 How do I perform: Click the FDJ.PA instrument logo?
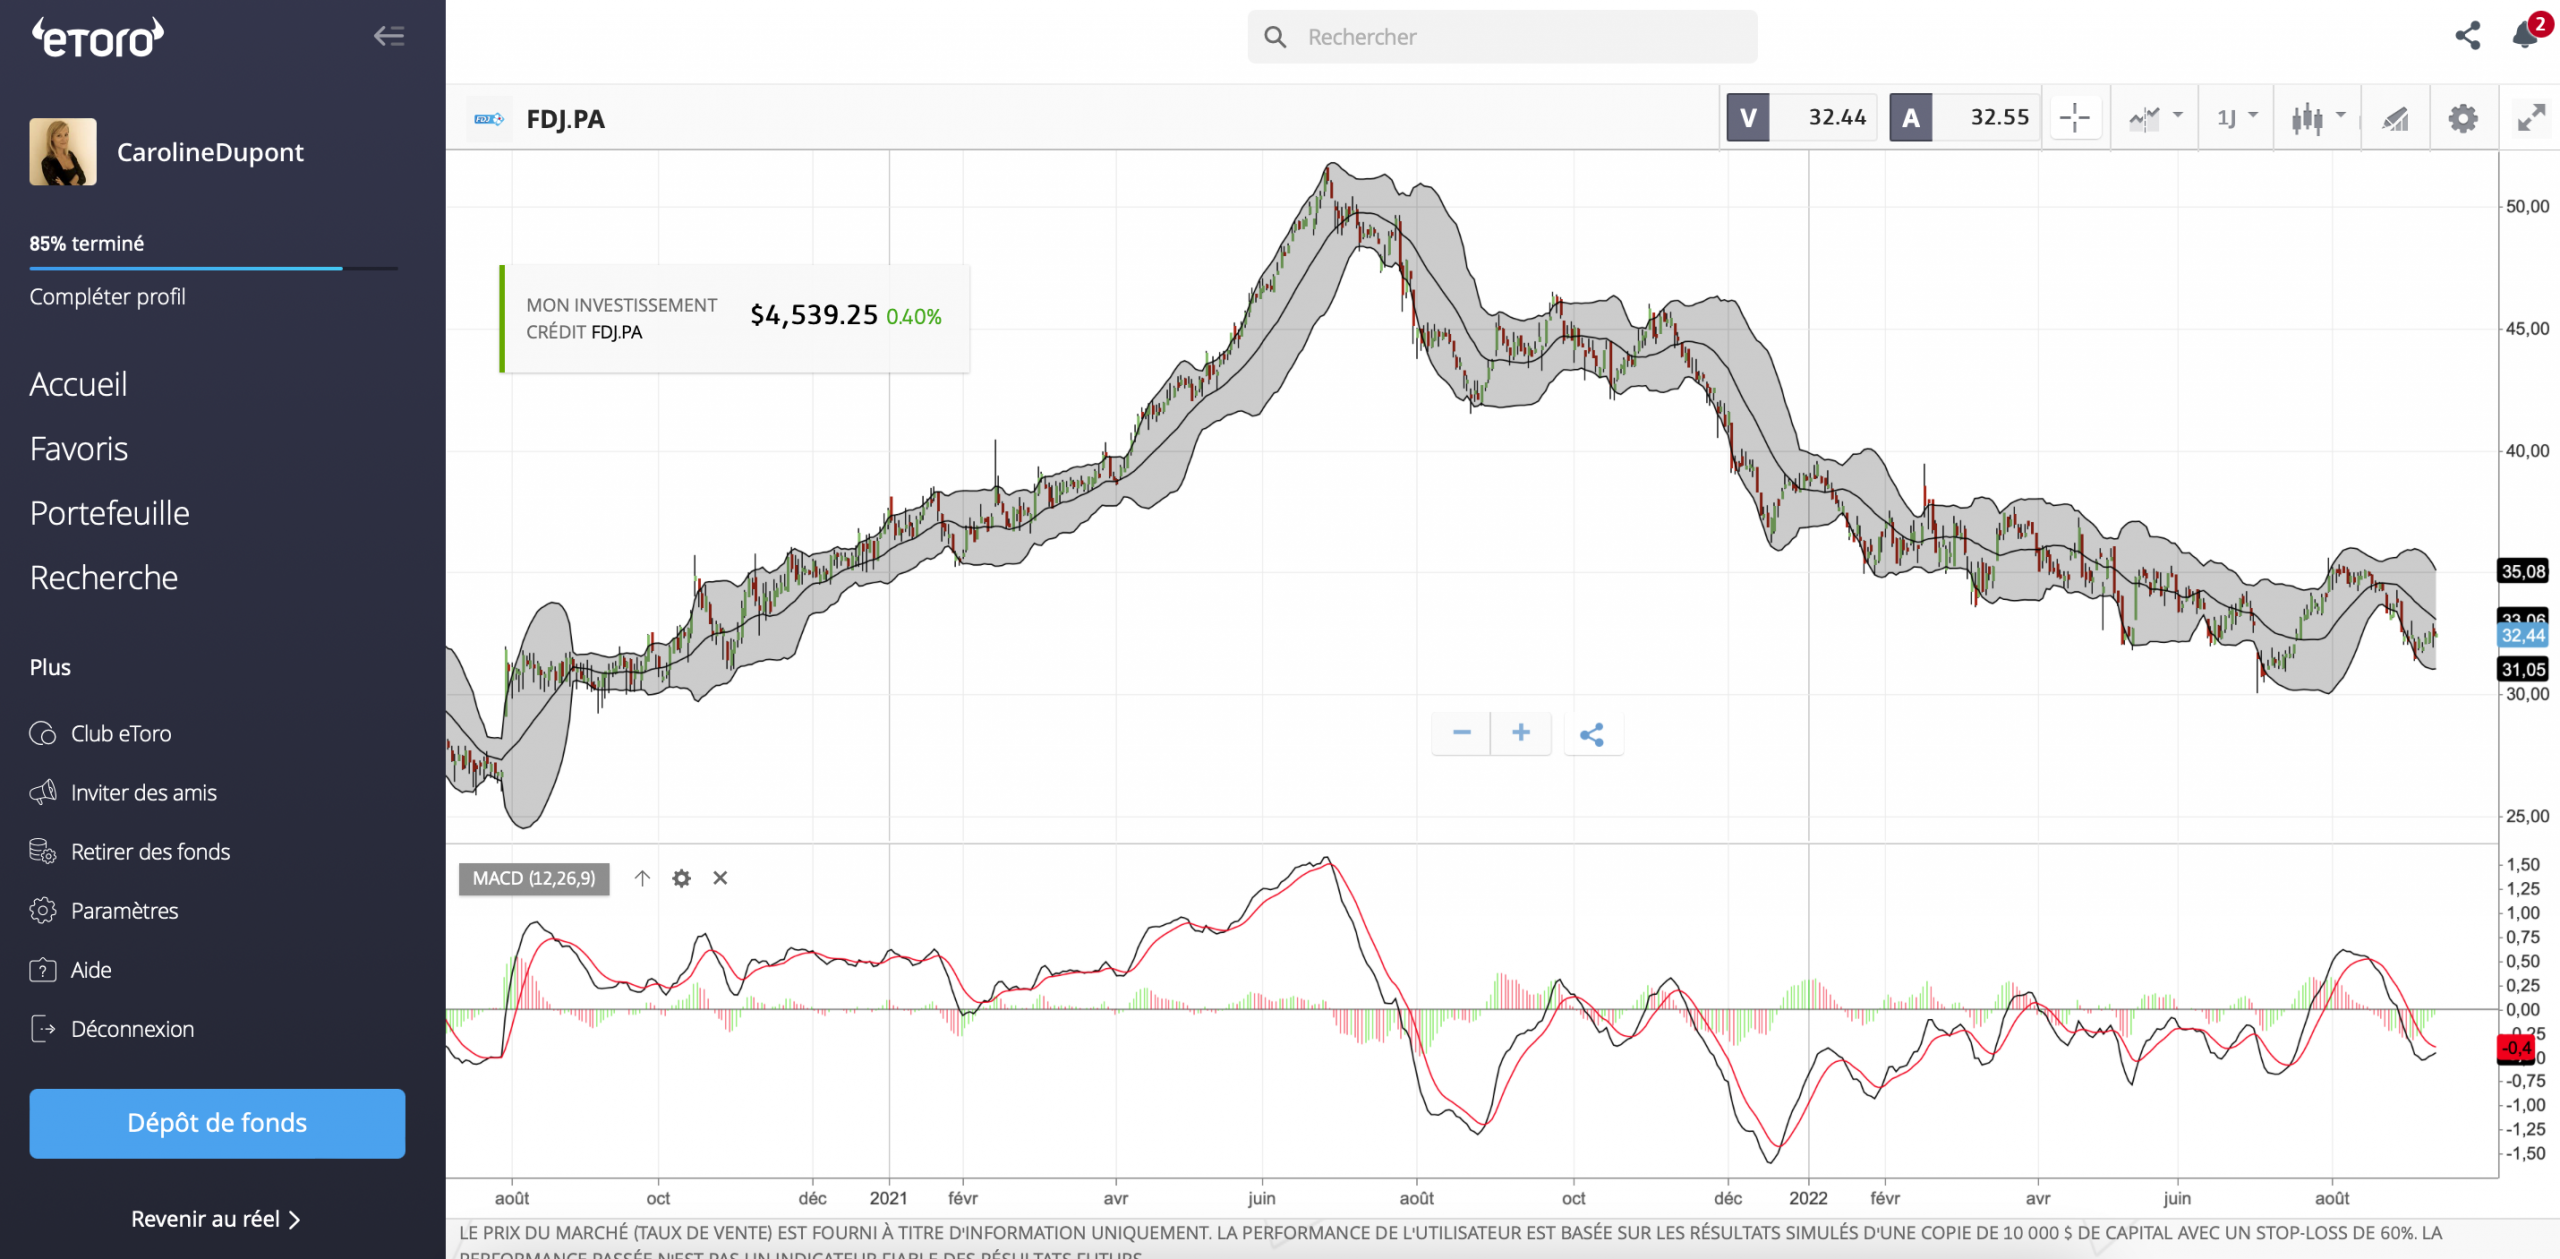point(489,119)
